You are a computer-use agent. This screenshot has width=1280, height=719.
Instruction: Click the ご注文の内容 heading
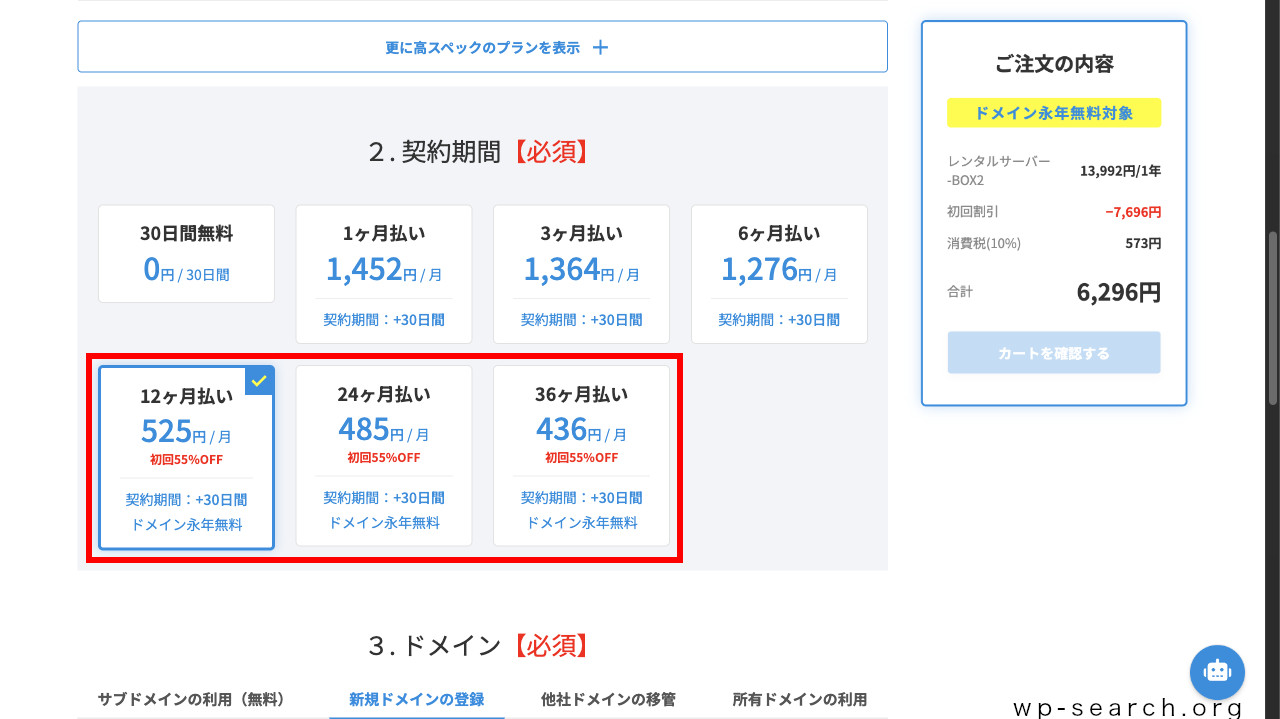[x=1054, y=64]
